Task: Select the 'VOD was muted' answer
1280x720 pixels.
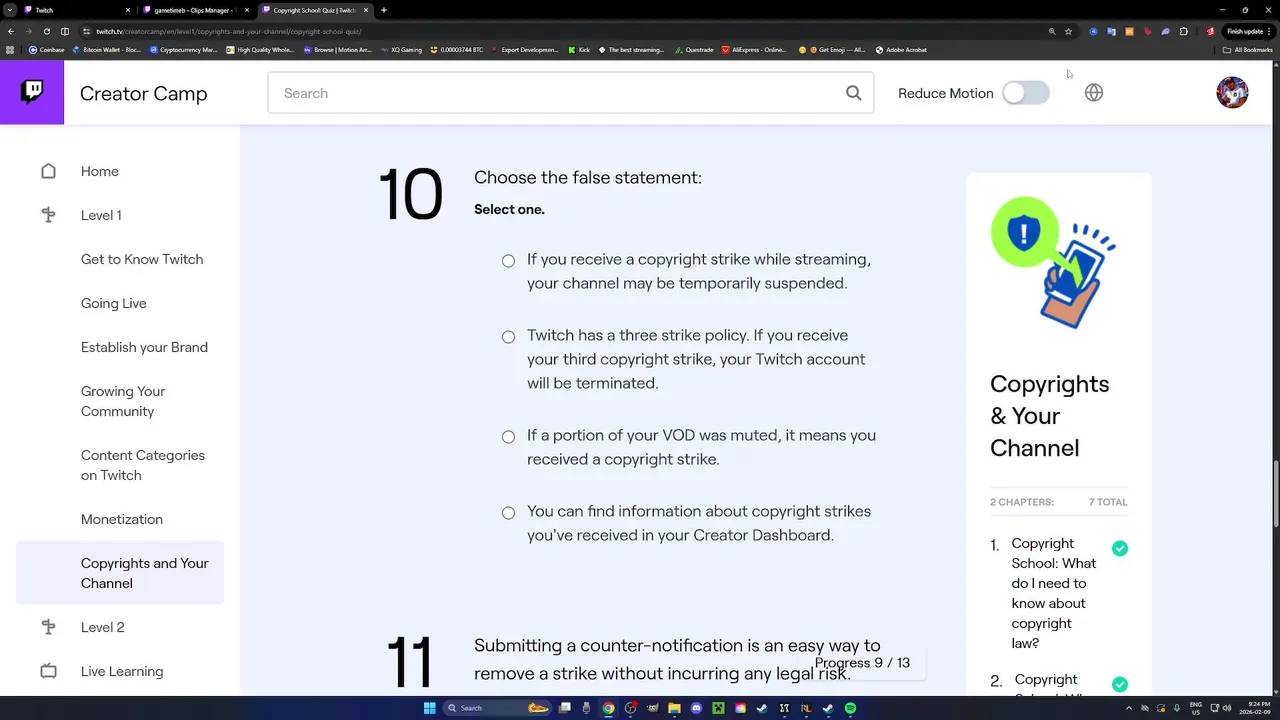Action: [x=508, y=437]
